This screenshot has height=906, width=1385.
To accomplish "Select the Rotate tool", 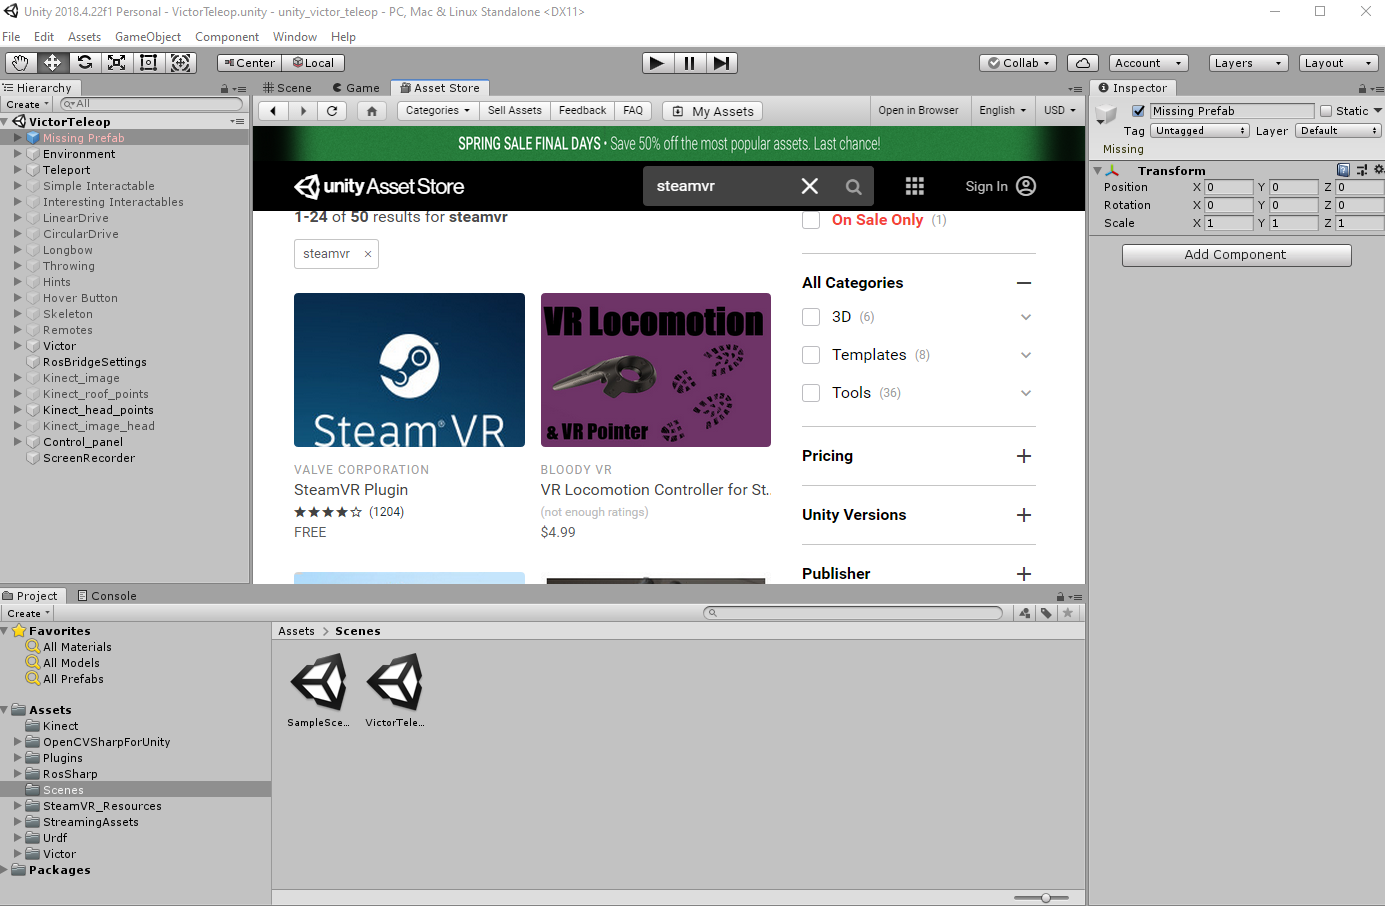I will (84, 62).
